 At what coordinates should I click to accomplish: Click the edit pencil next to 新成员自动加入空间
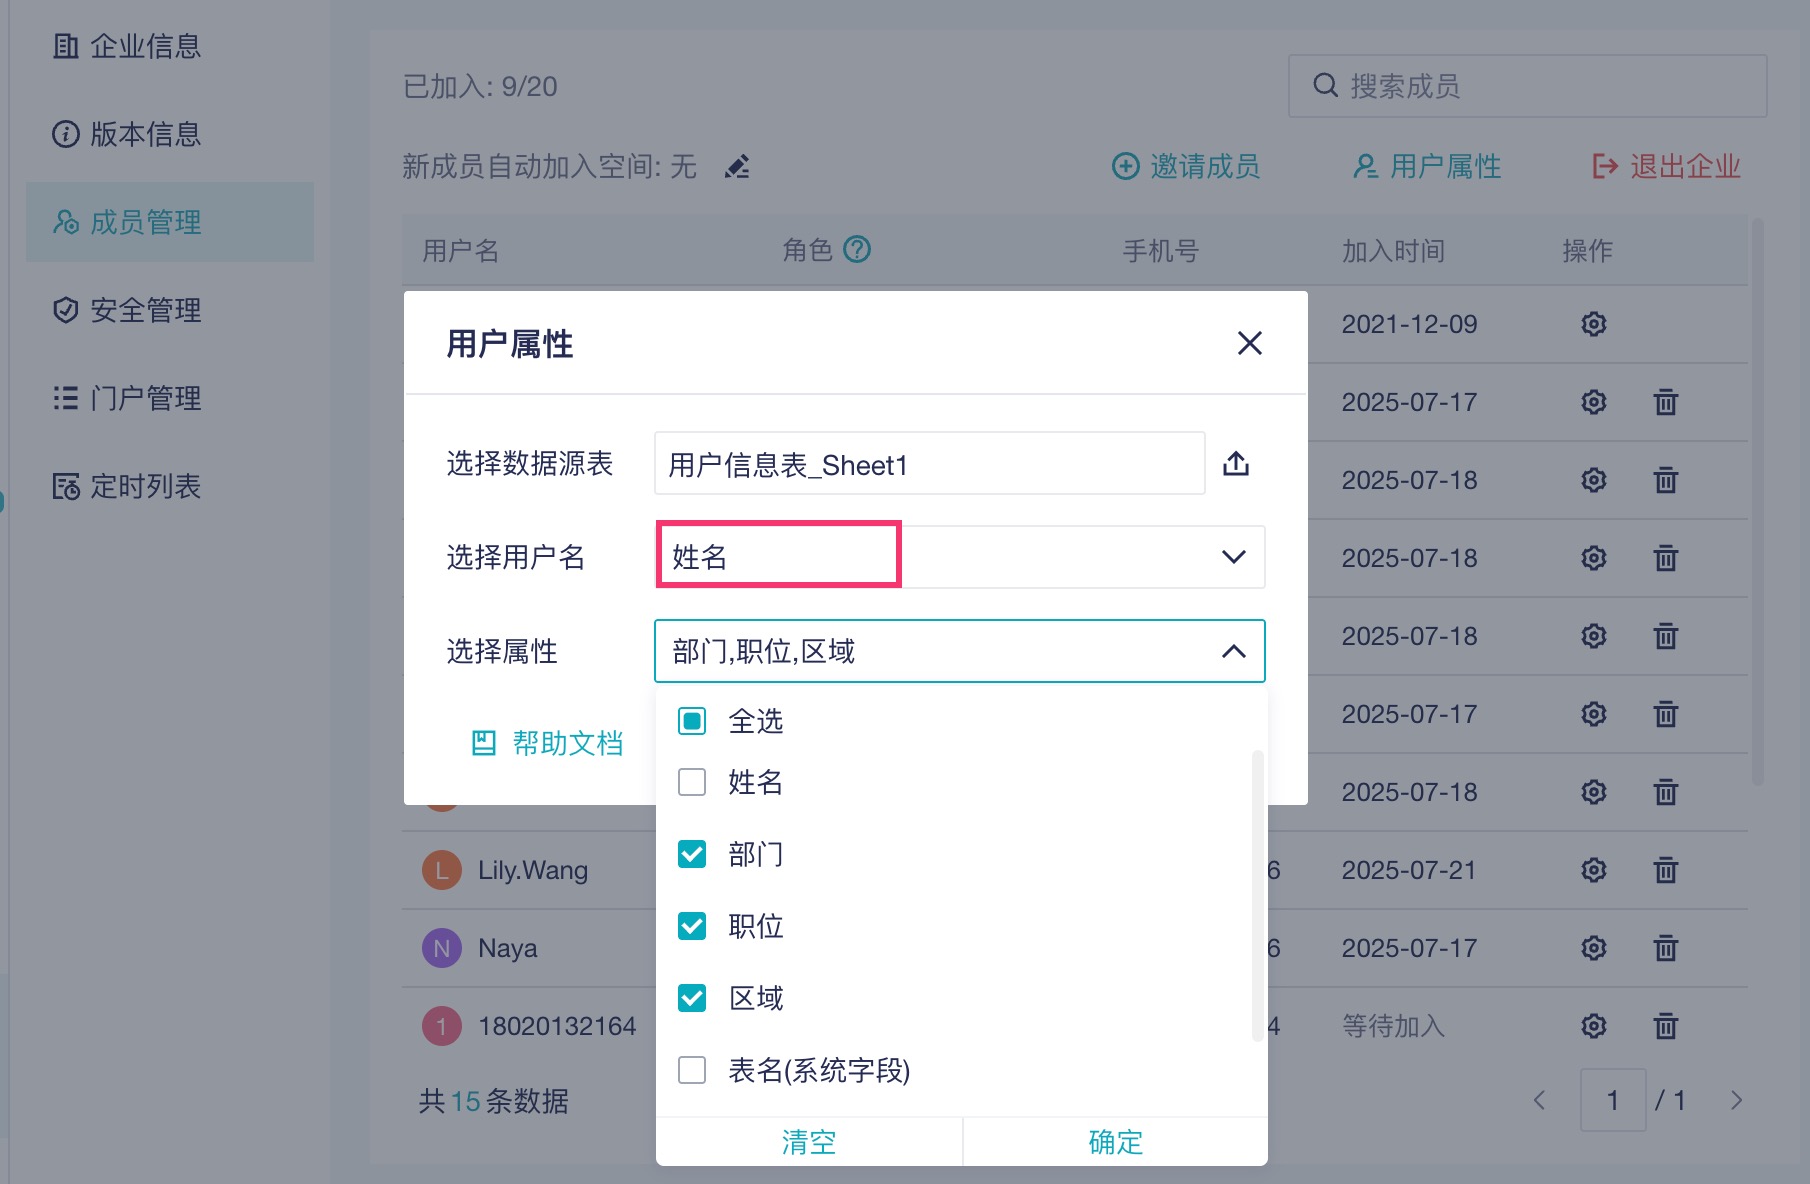737,166
